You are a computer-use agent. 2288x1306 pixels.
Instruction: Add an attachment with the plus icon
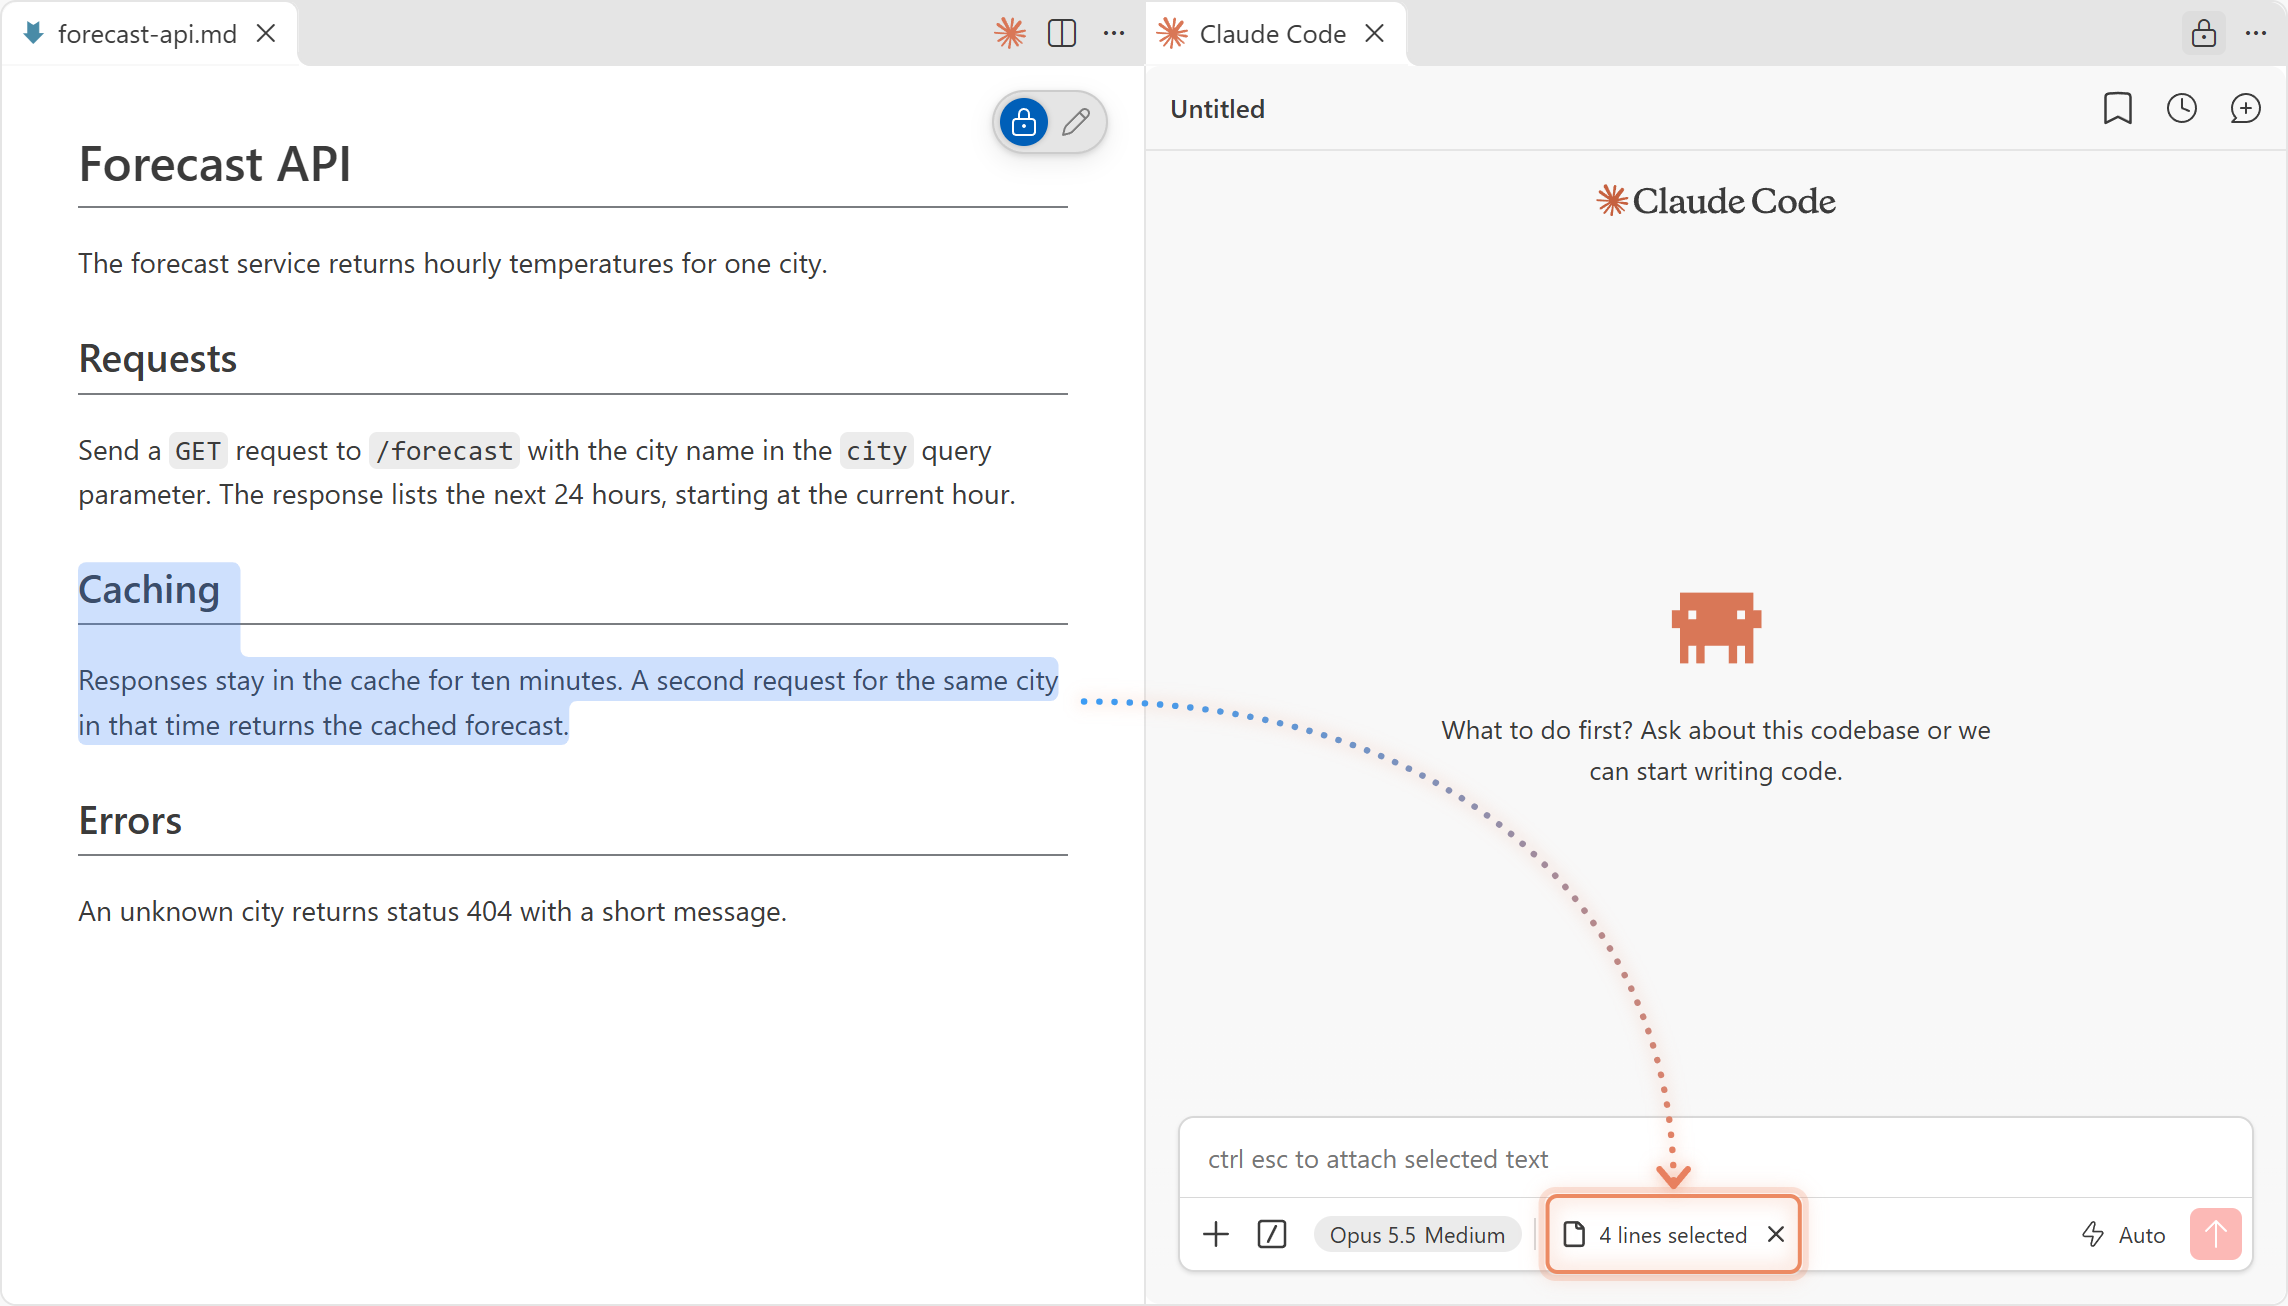pos(1216,1234)
